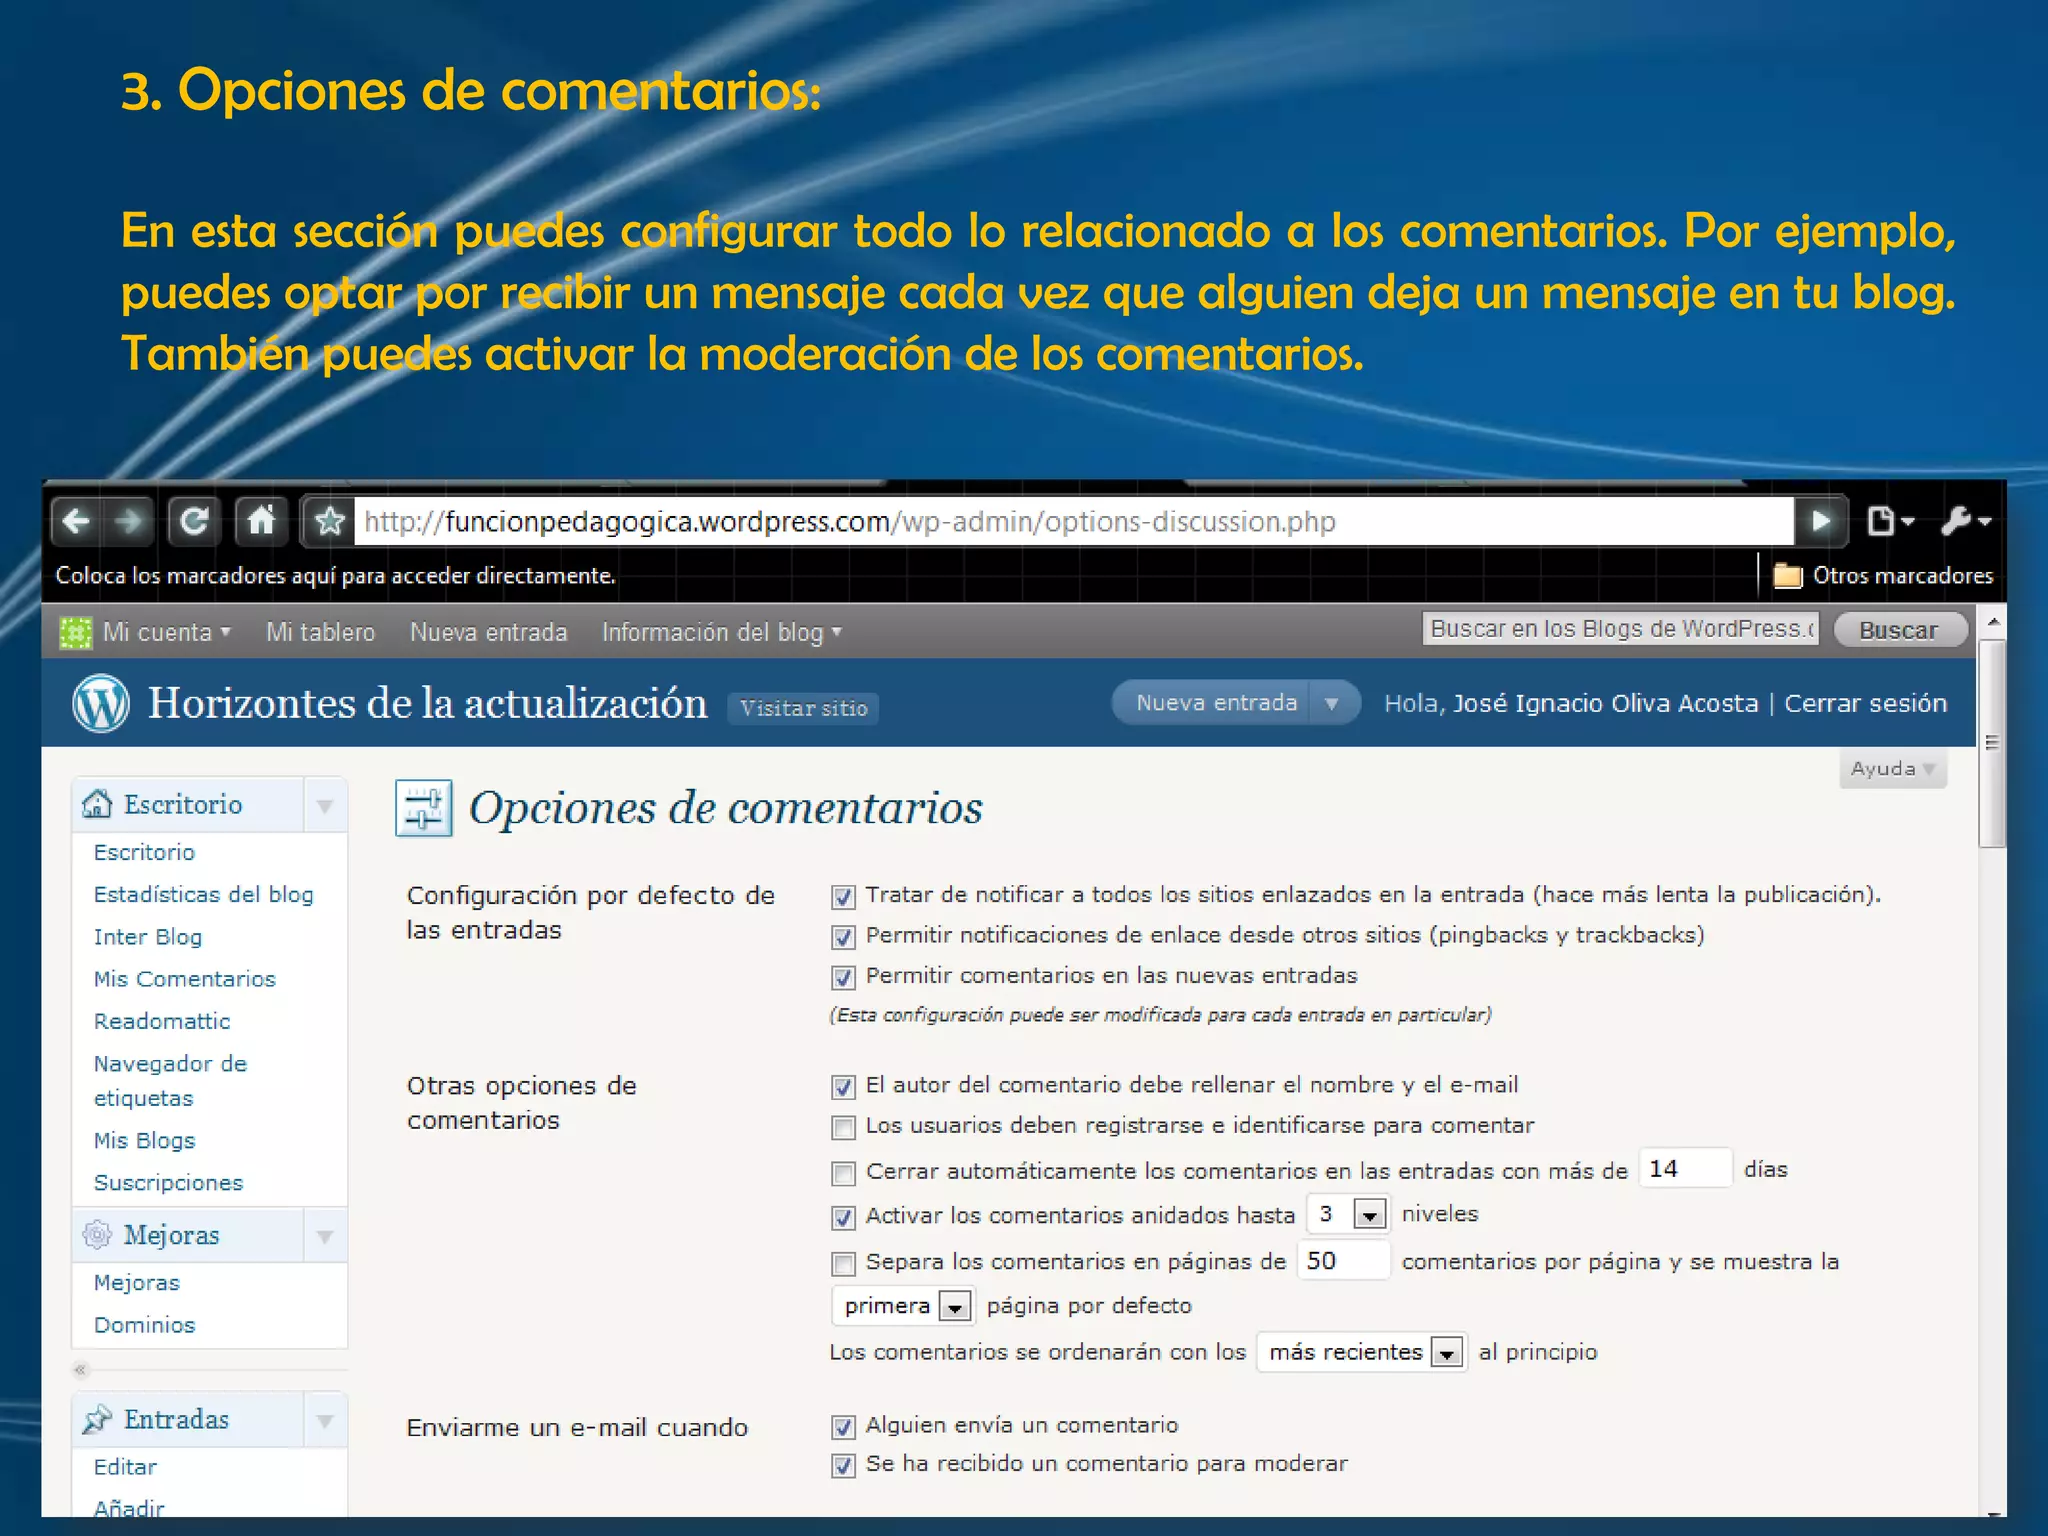Expand the Escritorio section arrow
The image size is (2048, 1536).
tap(325, 806)
